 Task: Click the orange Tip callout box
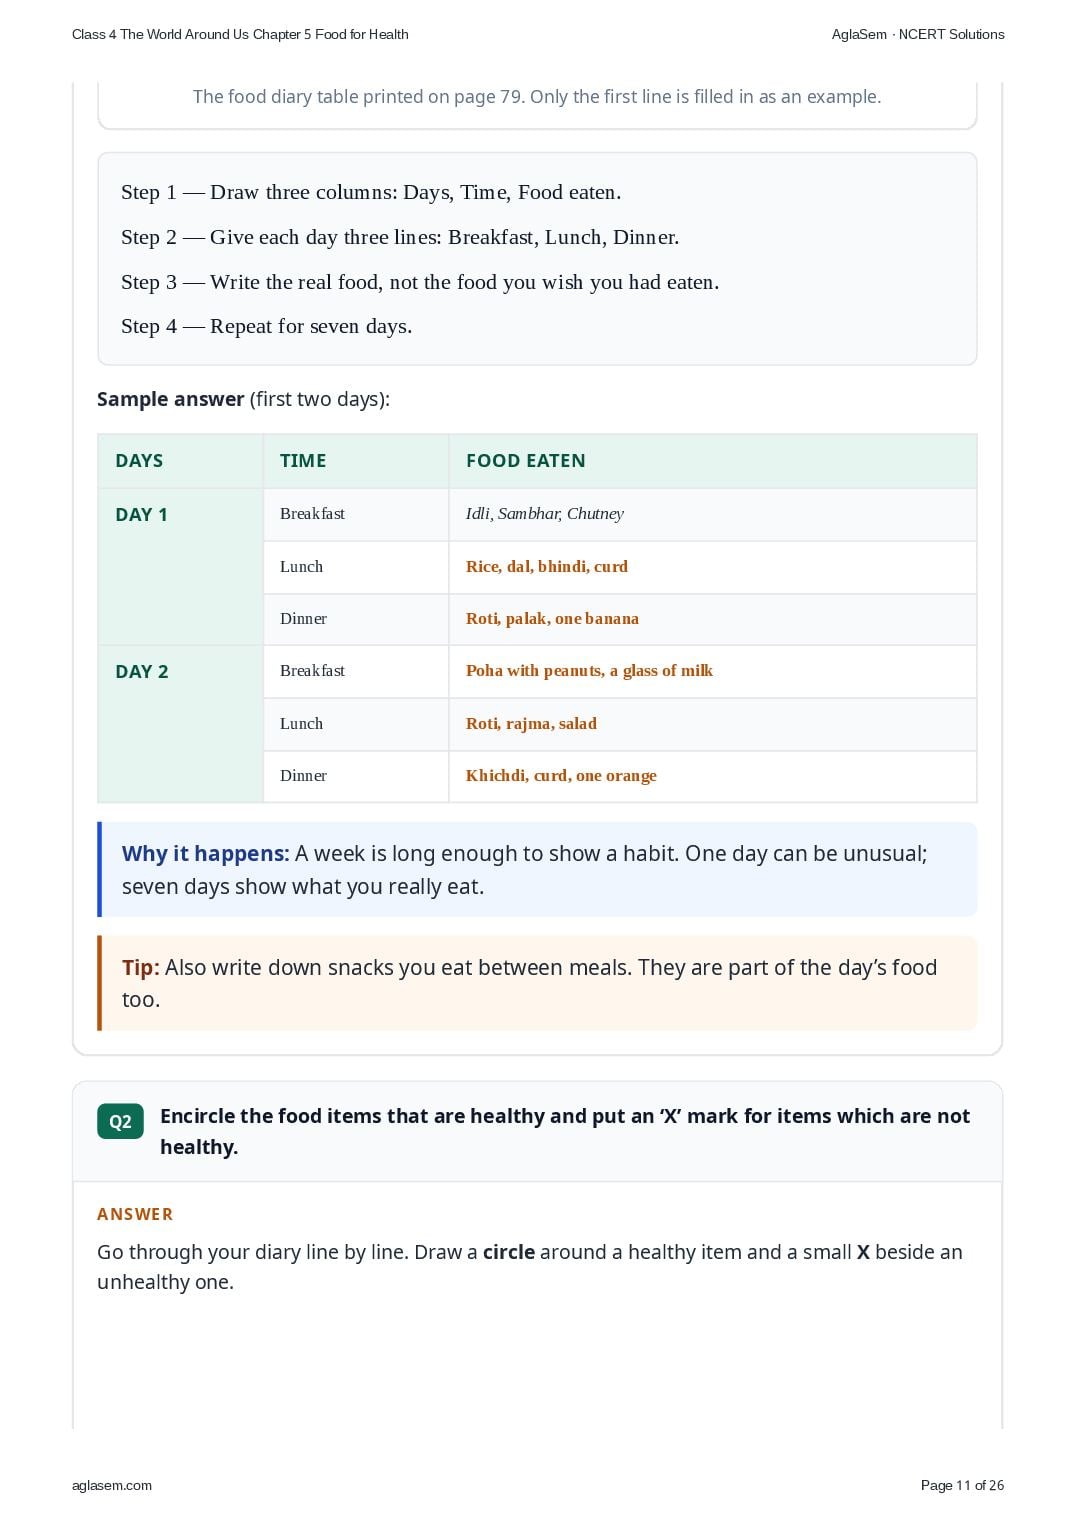click(537, 983)
